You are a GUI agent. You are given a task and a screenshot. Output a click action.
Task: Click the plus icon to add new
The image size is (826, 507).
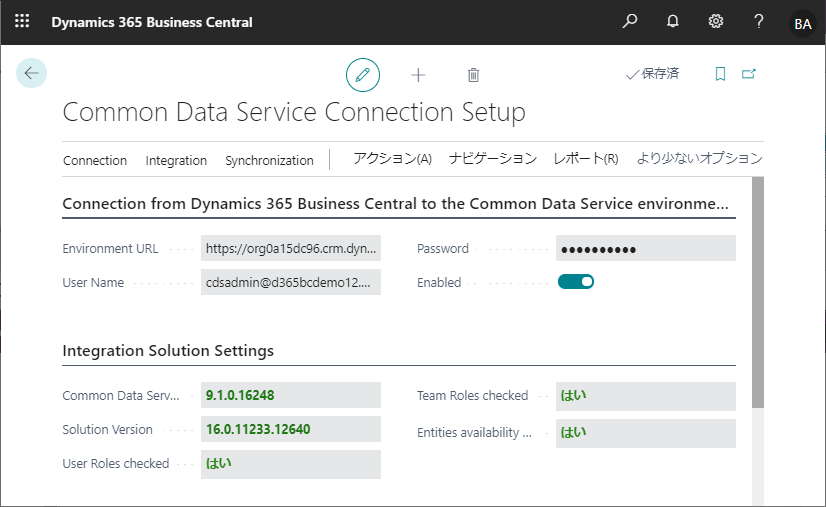click(418, 75)
